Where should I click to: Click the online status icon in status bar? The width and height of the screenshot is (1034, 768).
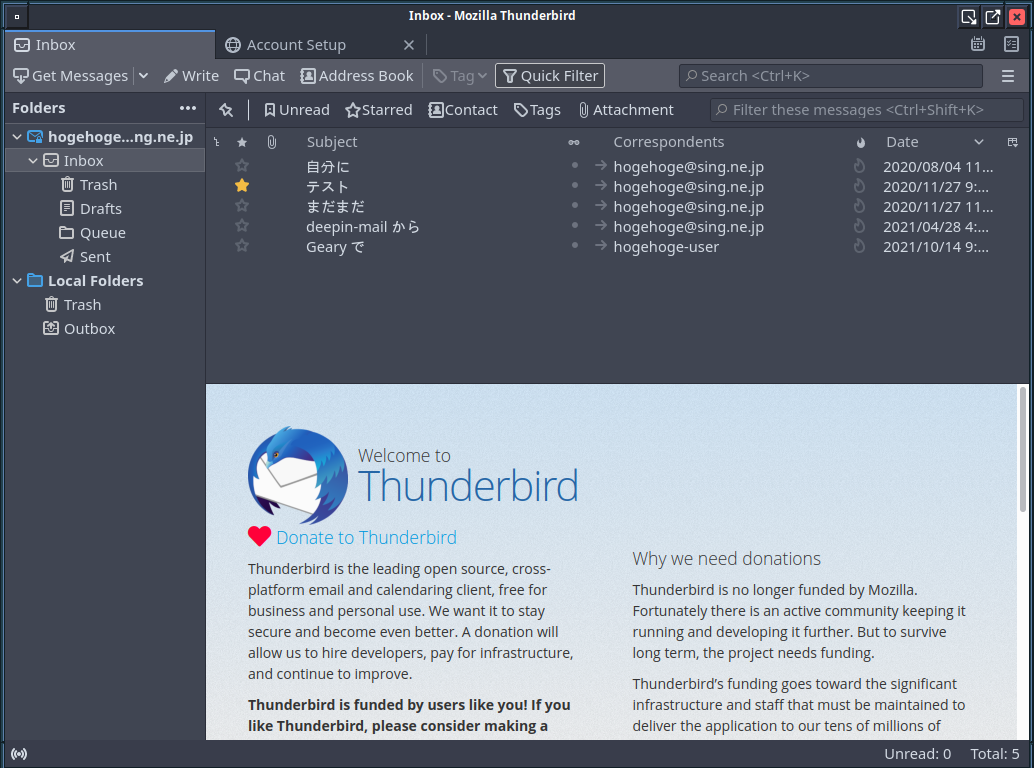19,754
